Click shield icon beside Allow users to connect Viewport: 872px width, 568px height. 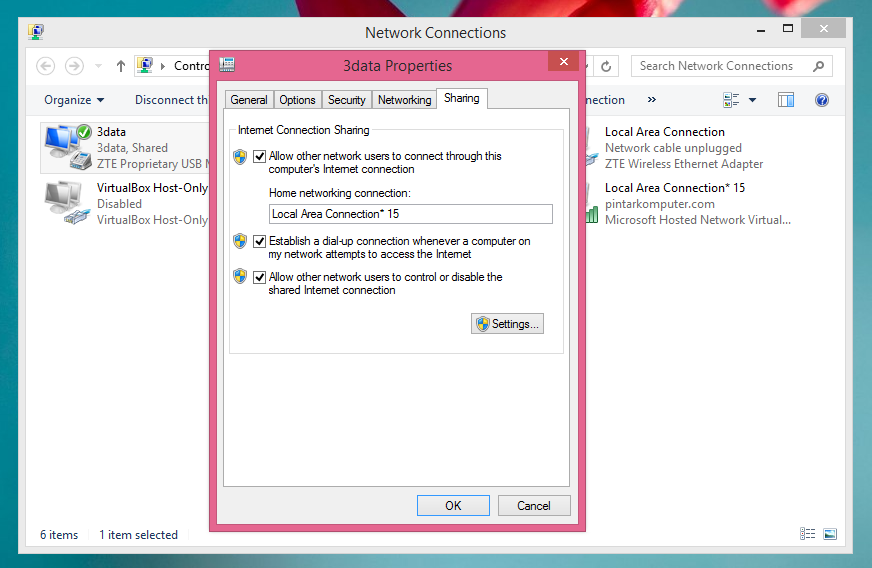(x=240, y=157)
